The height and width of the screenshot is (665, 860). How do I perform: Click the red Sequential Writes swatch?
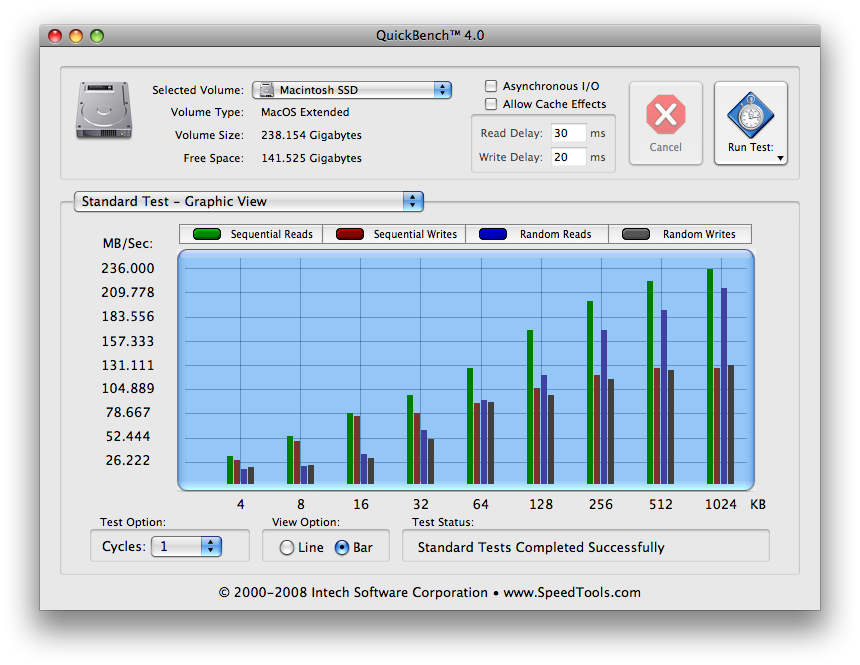coord(350,234)
